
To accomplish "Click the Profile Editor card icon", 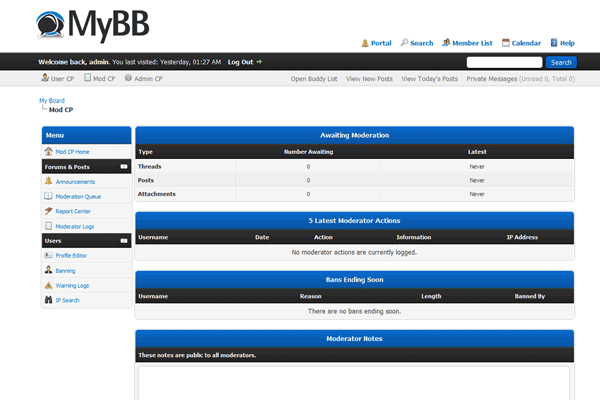I will [48, 255].
